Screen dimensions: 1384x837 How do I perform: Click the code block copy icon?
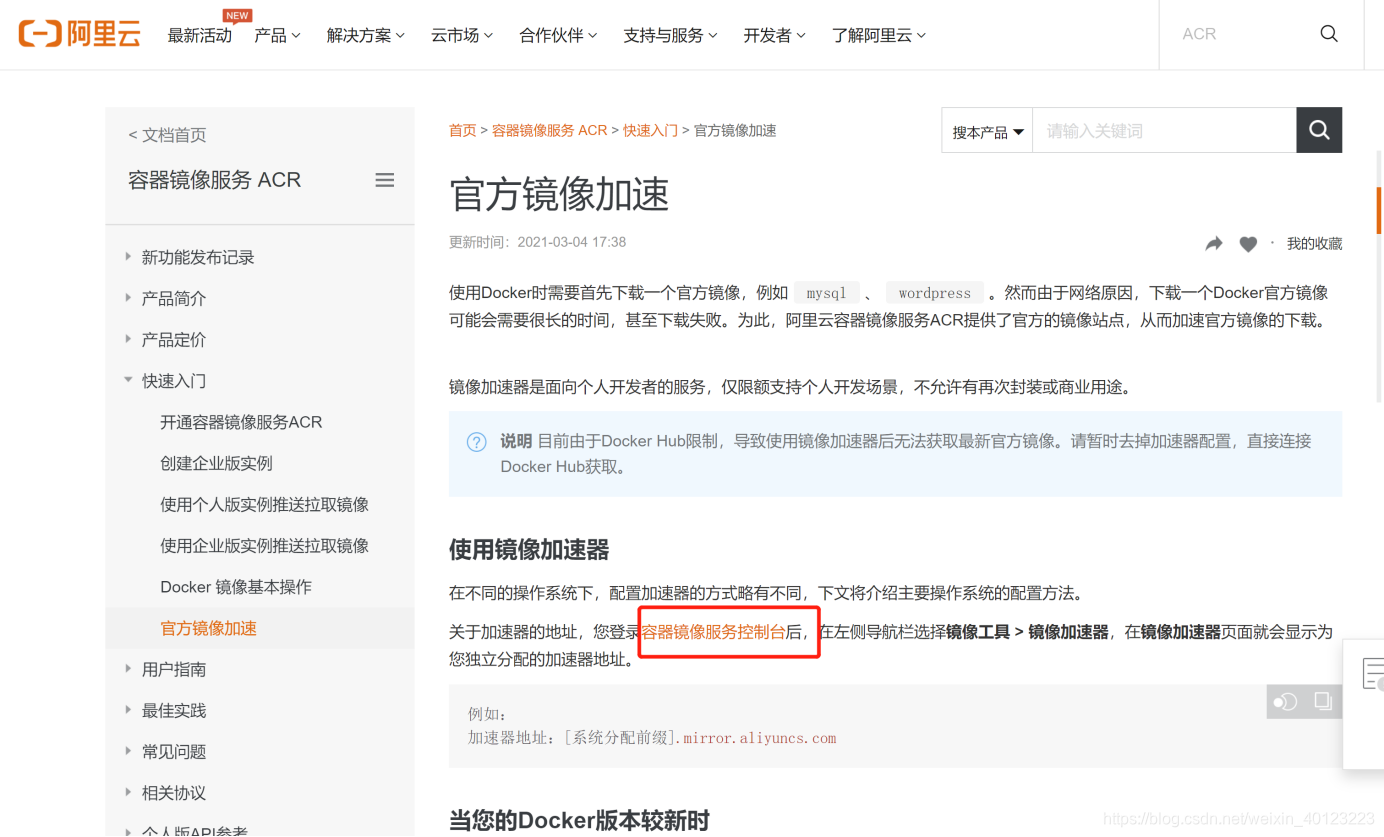pos(1323,701)
